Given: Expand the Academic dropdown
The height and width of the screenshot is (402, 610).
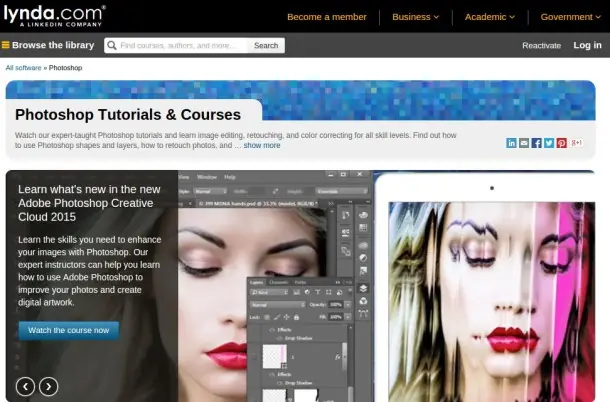Looking at the screenshot, I should (x=490, y=17).
